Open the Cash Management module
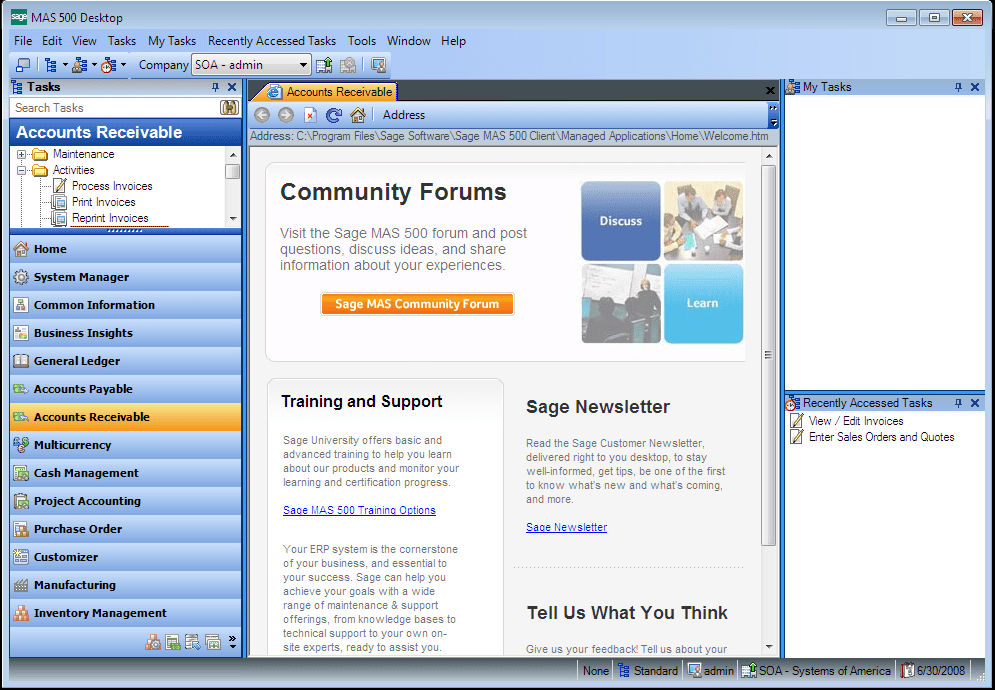Image resolution: width=995 pixels, height=690 pixels. tap(126, 473)
